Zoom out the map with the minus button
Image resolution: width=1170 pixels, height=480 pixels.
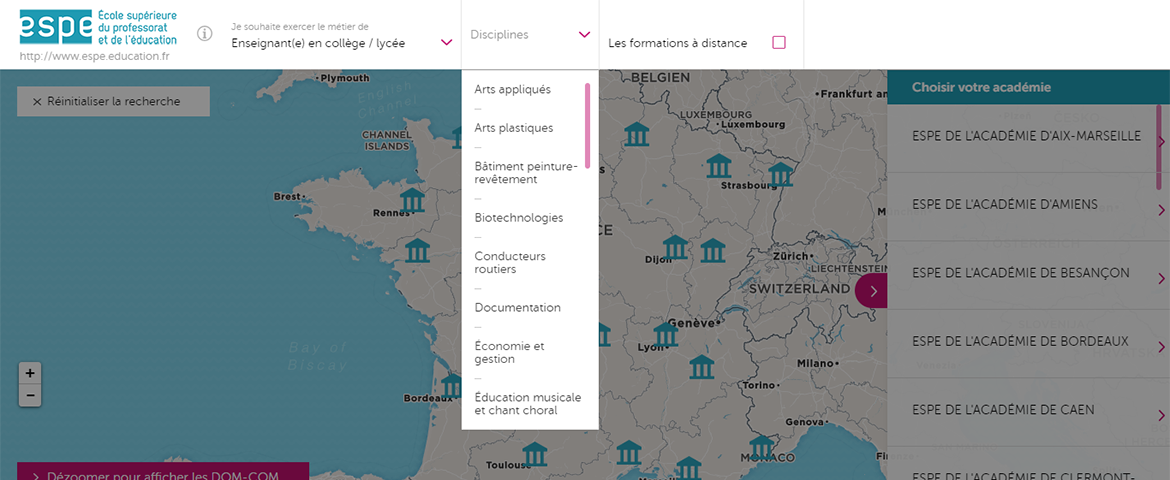coord(30,396)
